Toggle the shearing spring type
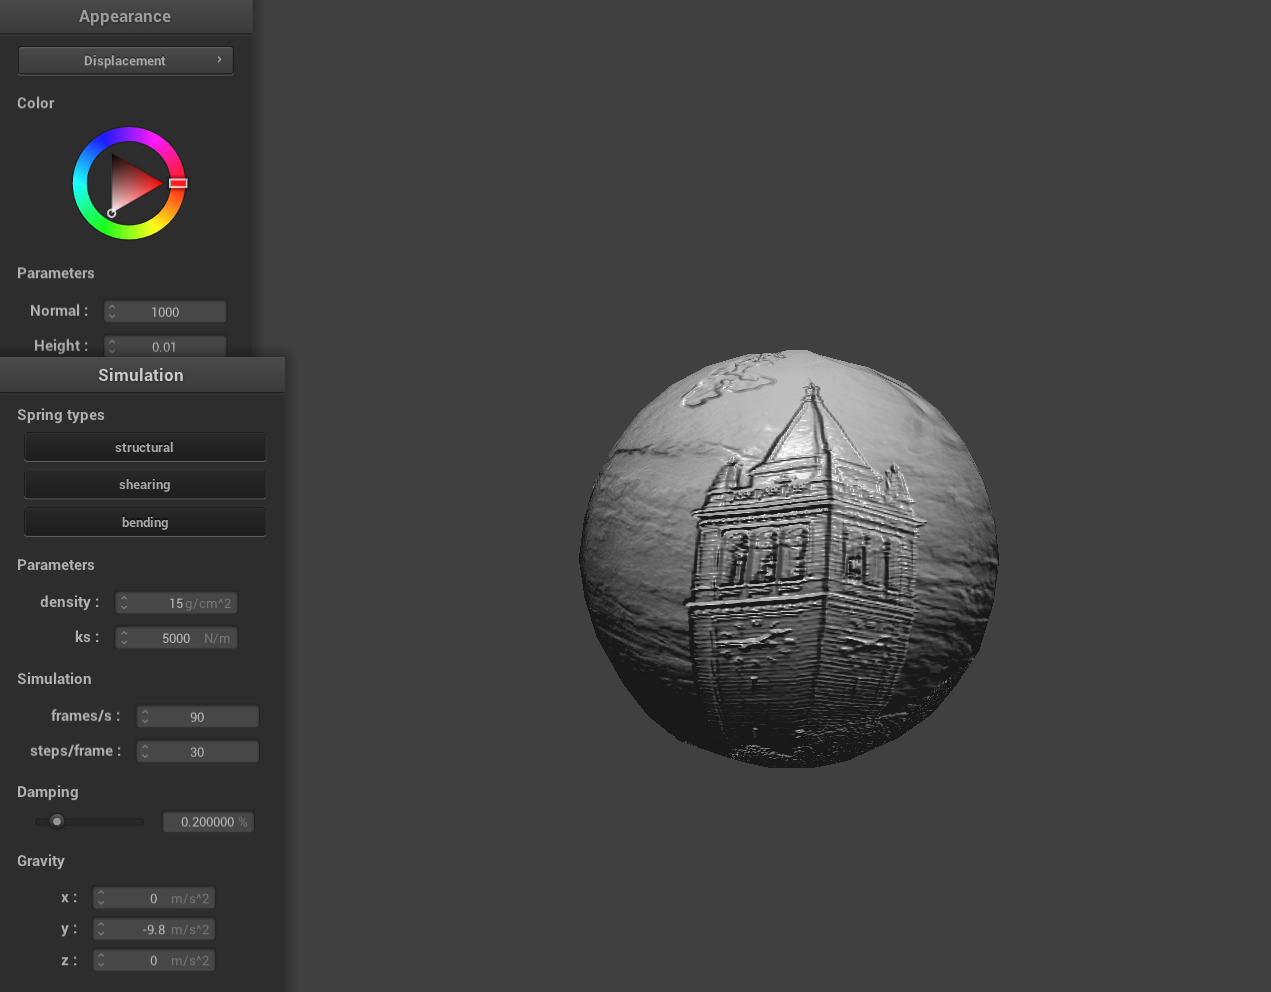 click(x=144, y=484)
